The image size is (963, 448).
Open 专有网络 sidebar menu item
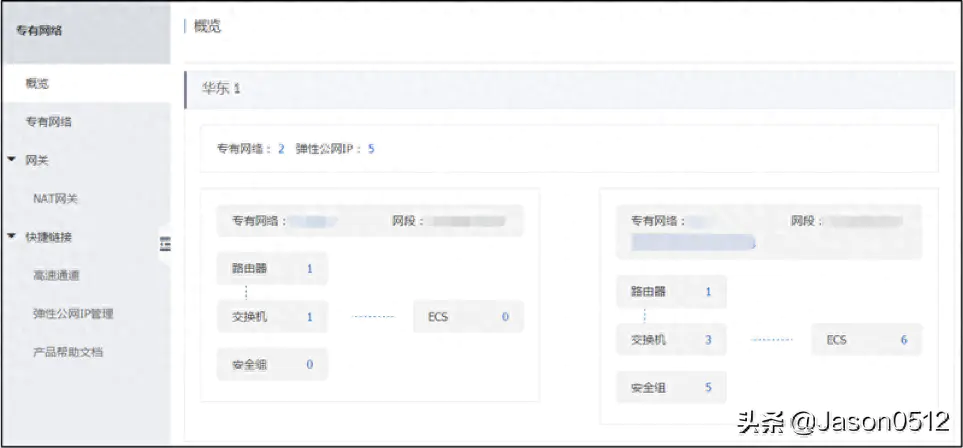tap(48, 121)
